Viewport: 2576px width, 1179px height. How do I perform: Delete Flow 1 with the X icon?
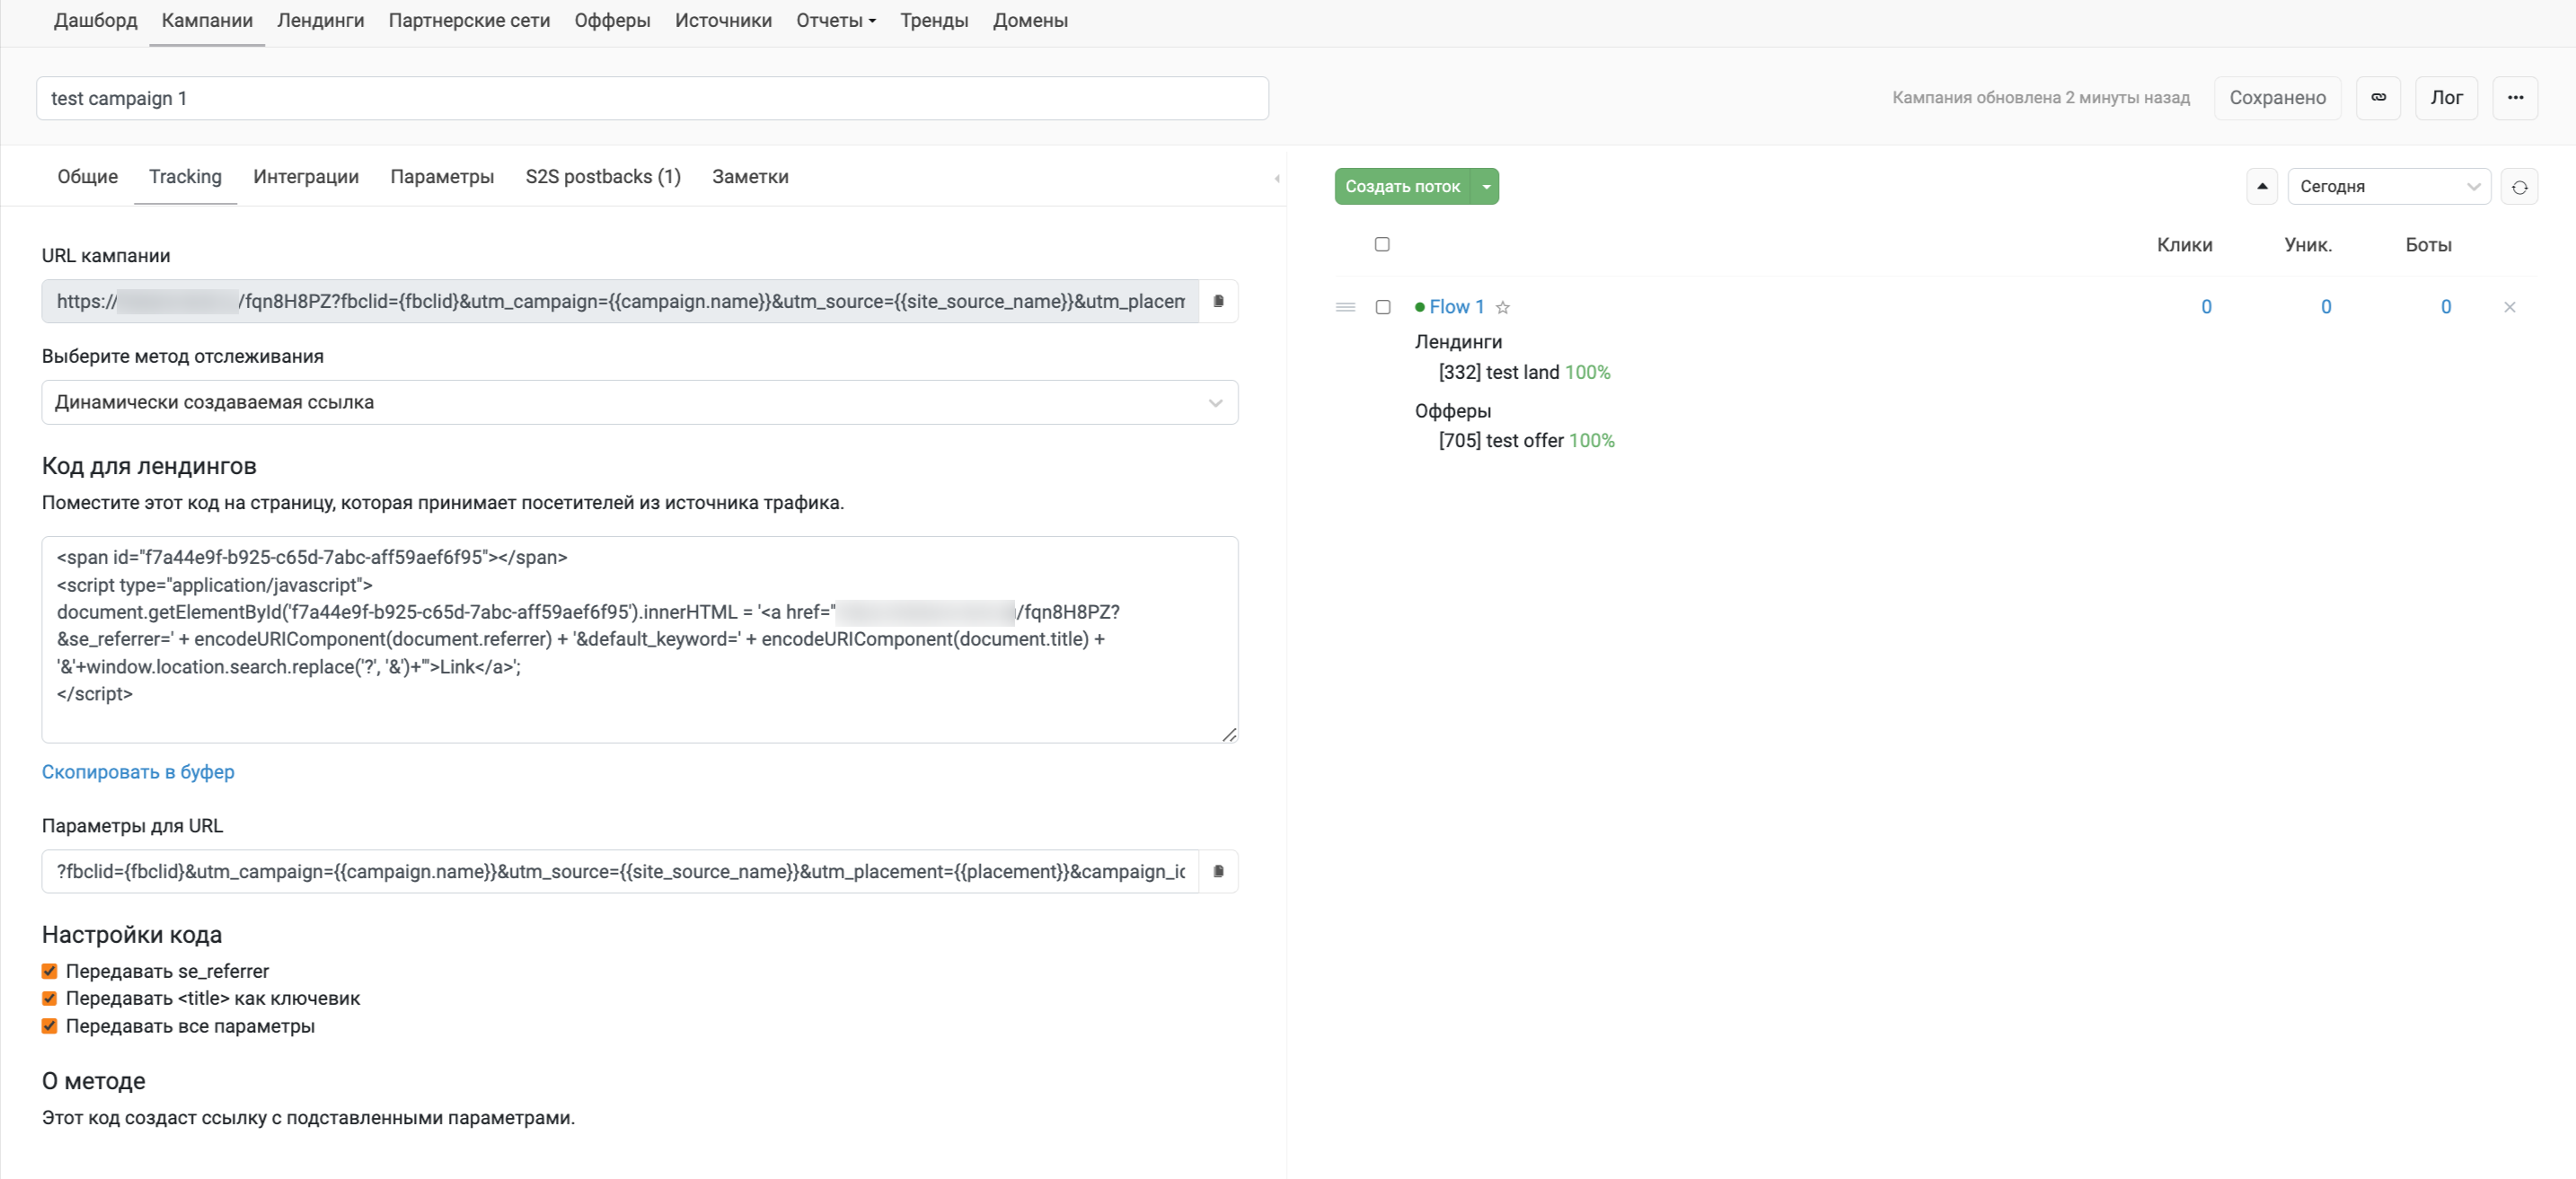pyautogui.click(x=2509, y=307)
